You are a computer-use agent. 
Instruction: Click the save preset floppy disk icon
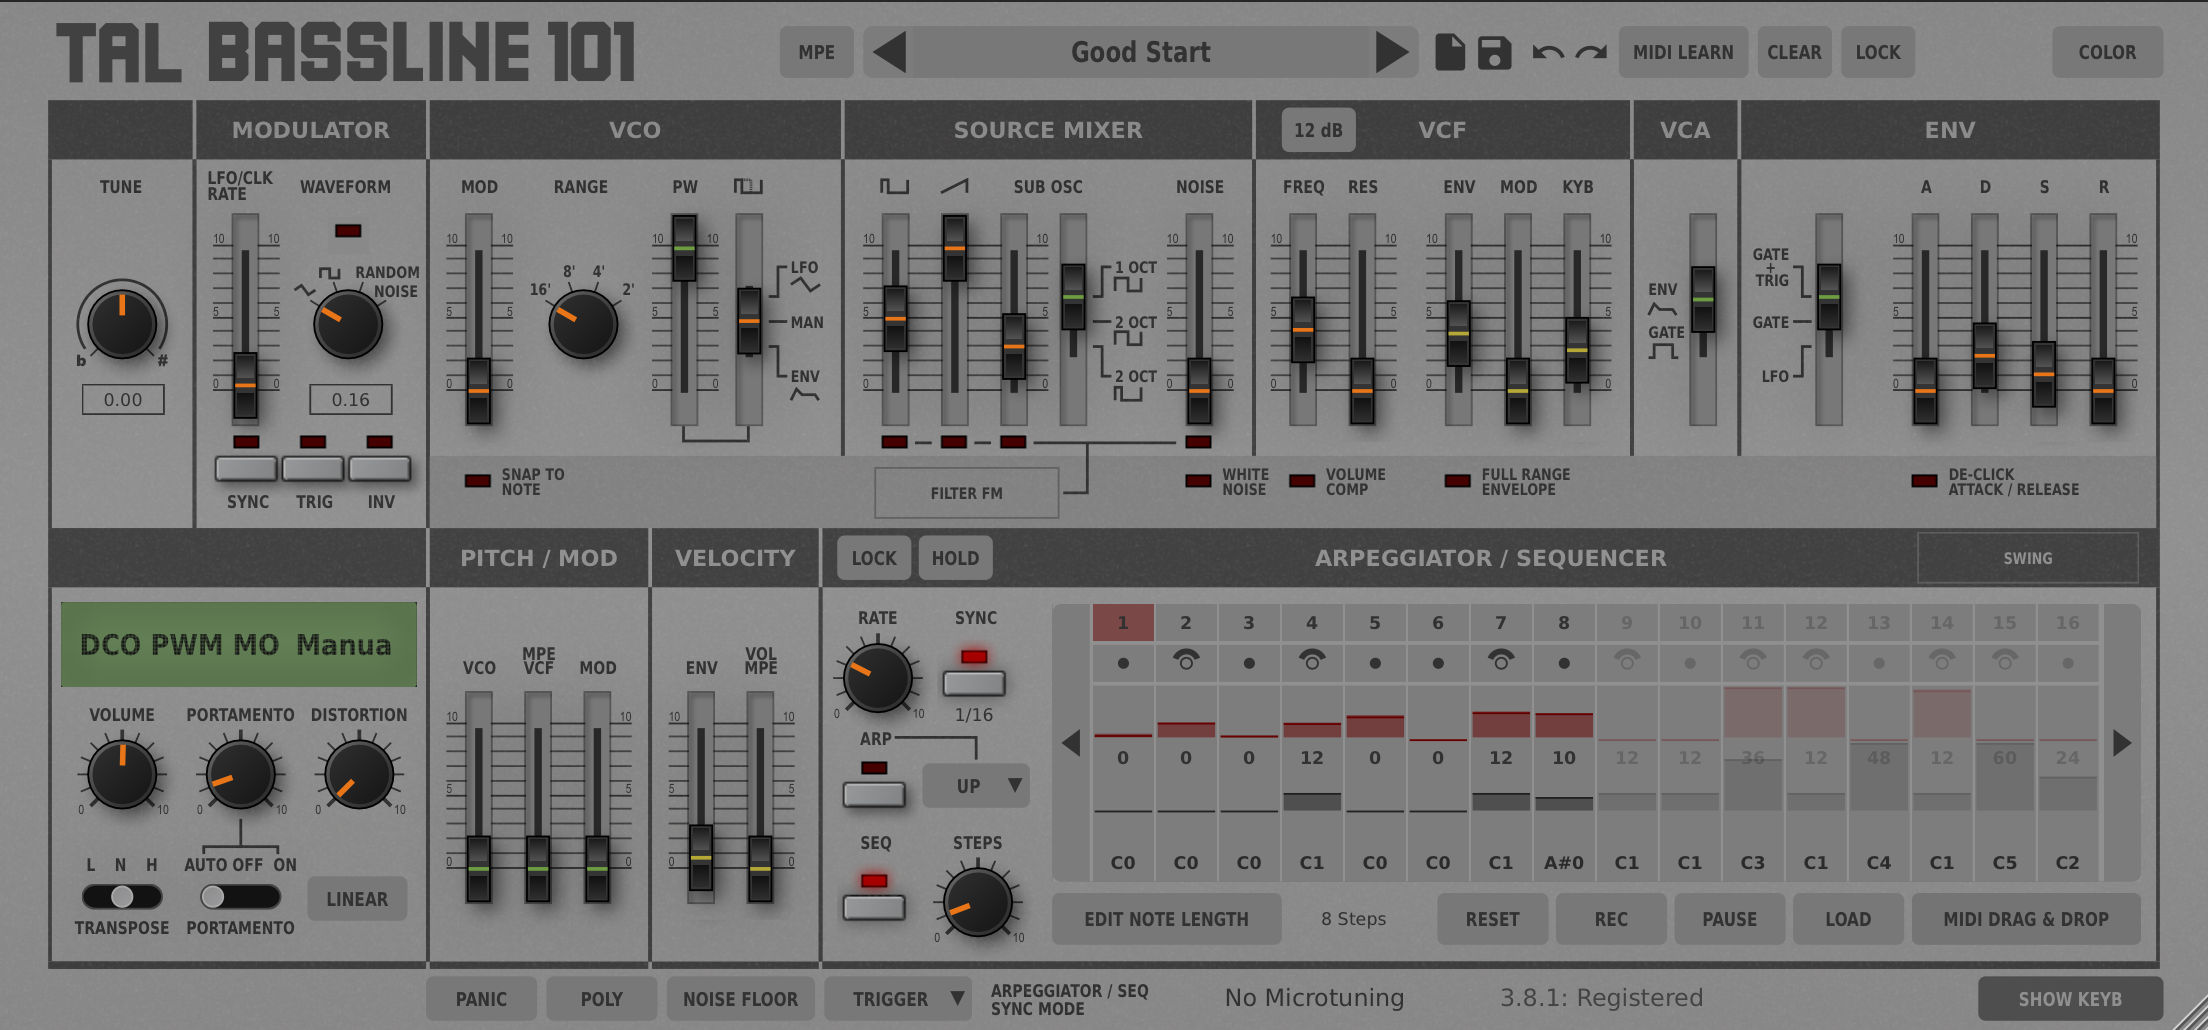point(1494,52)
